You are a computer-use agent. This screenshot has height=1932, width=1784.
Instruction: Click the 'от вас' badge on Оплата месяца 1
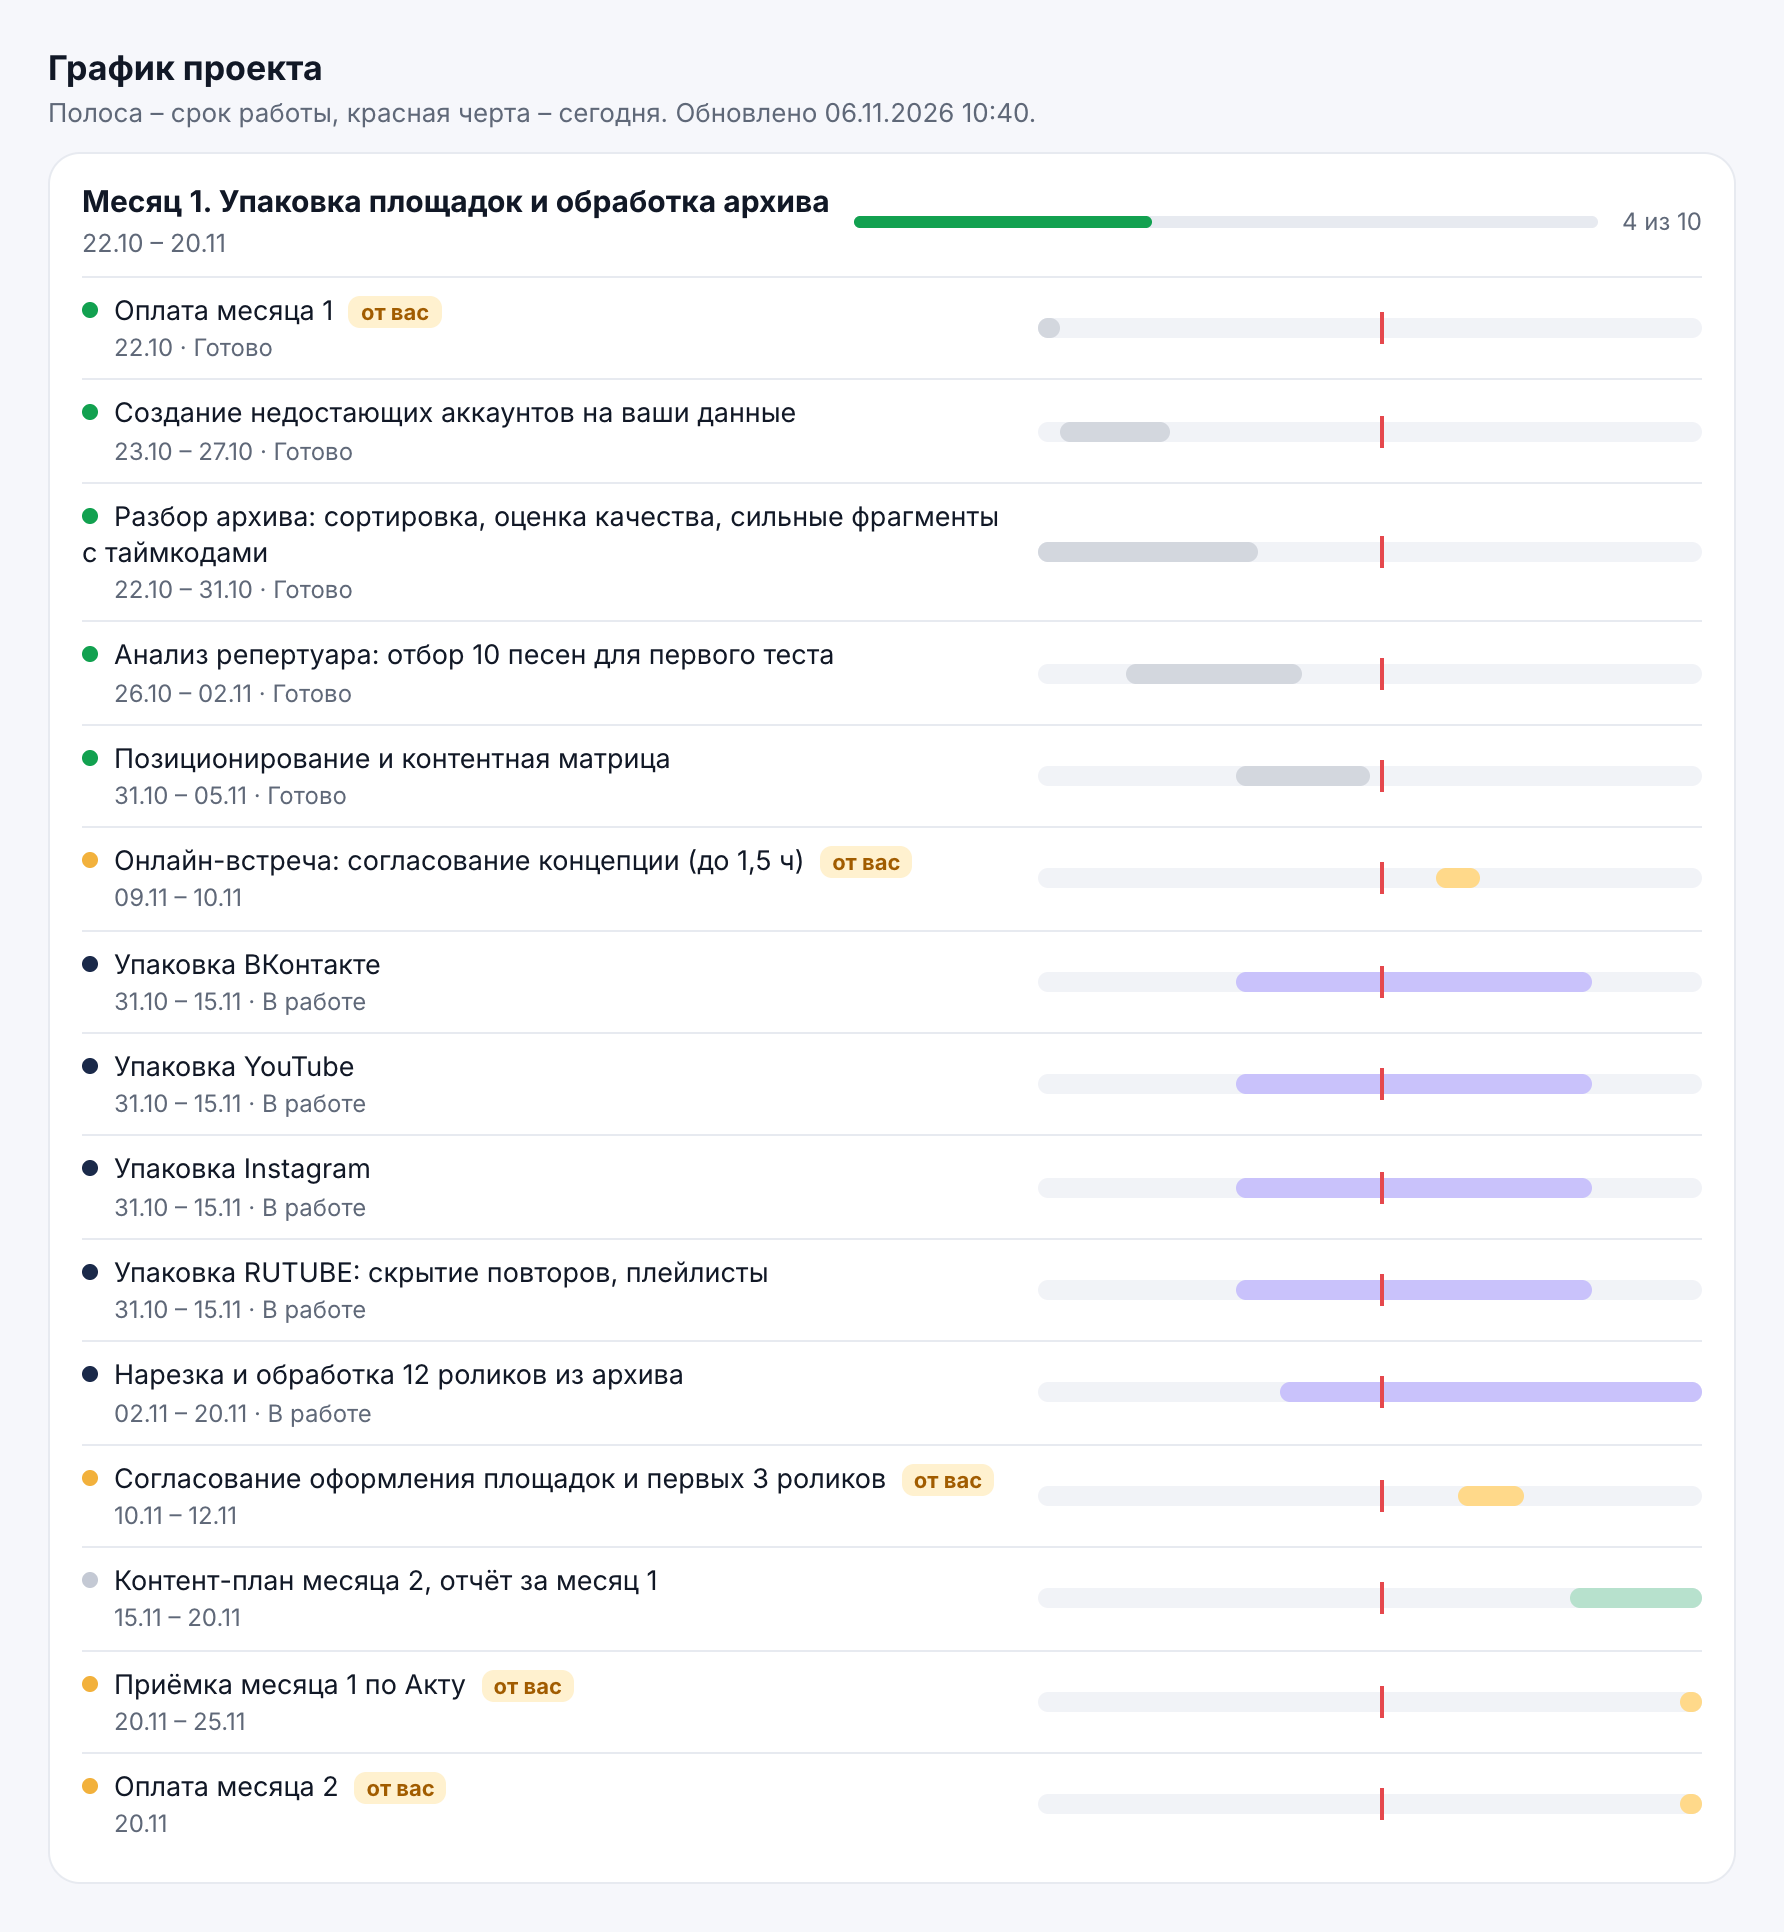[395, 312]
